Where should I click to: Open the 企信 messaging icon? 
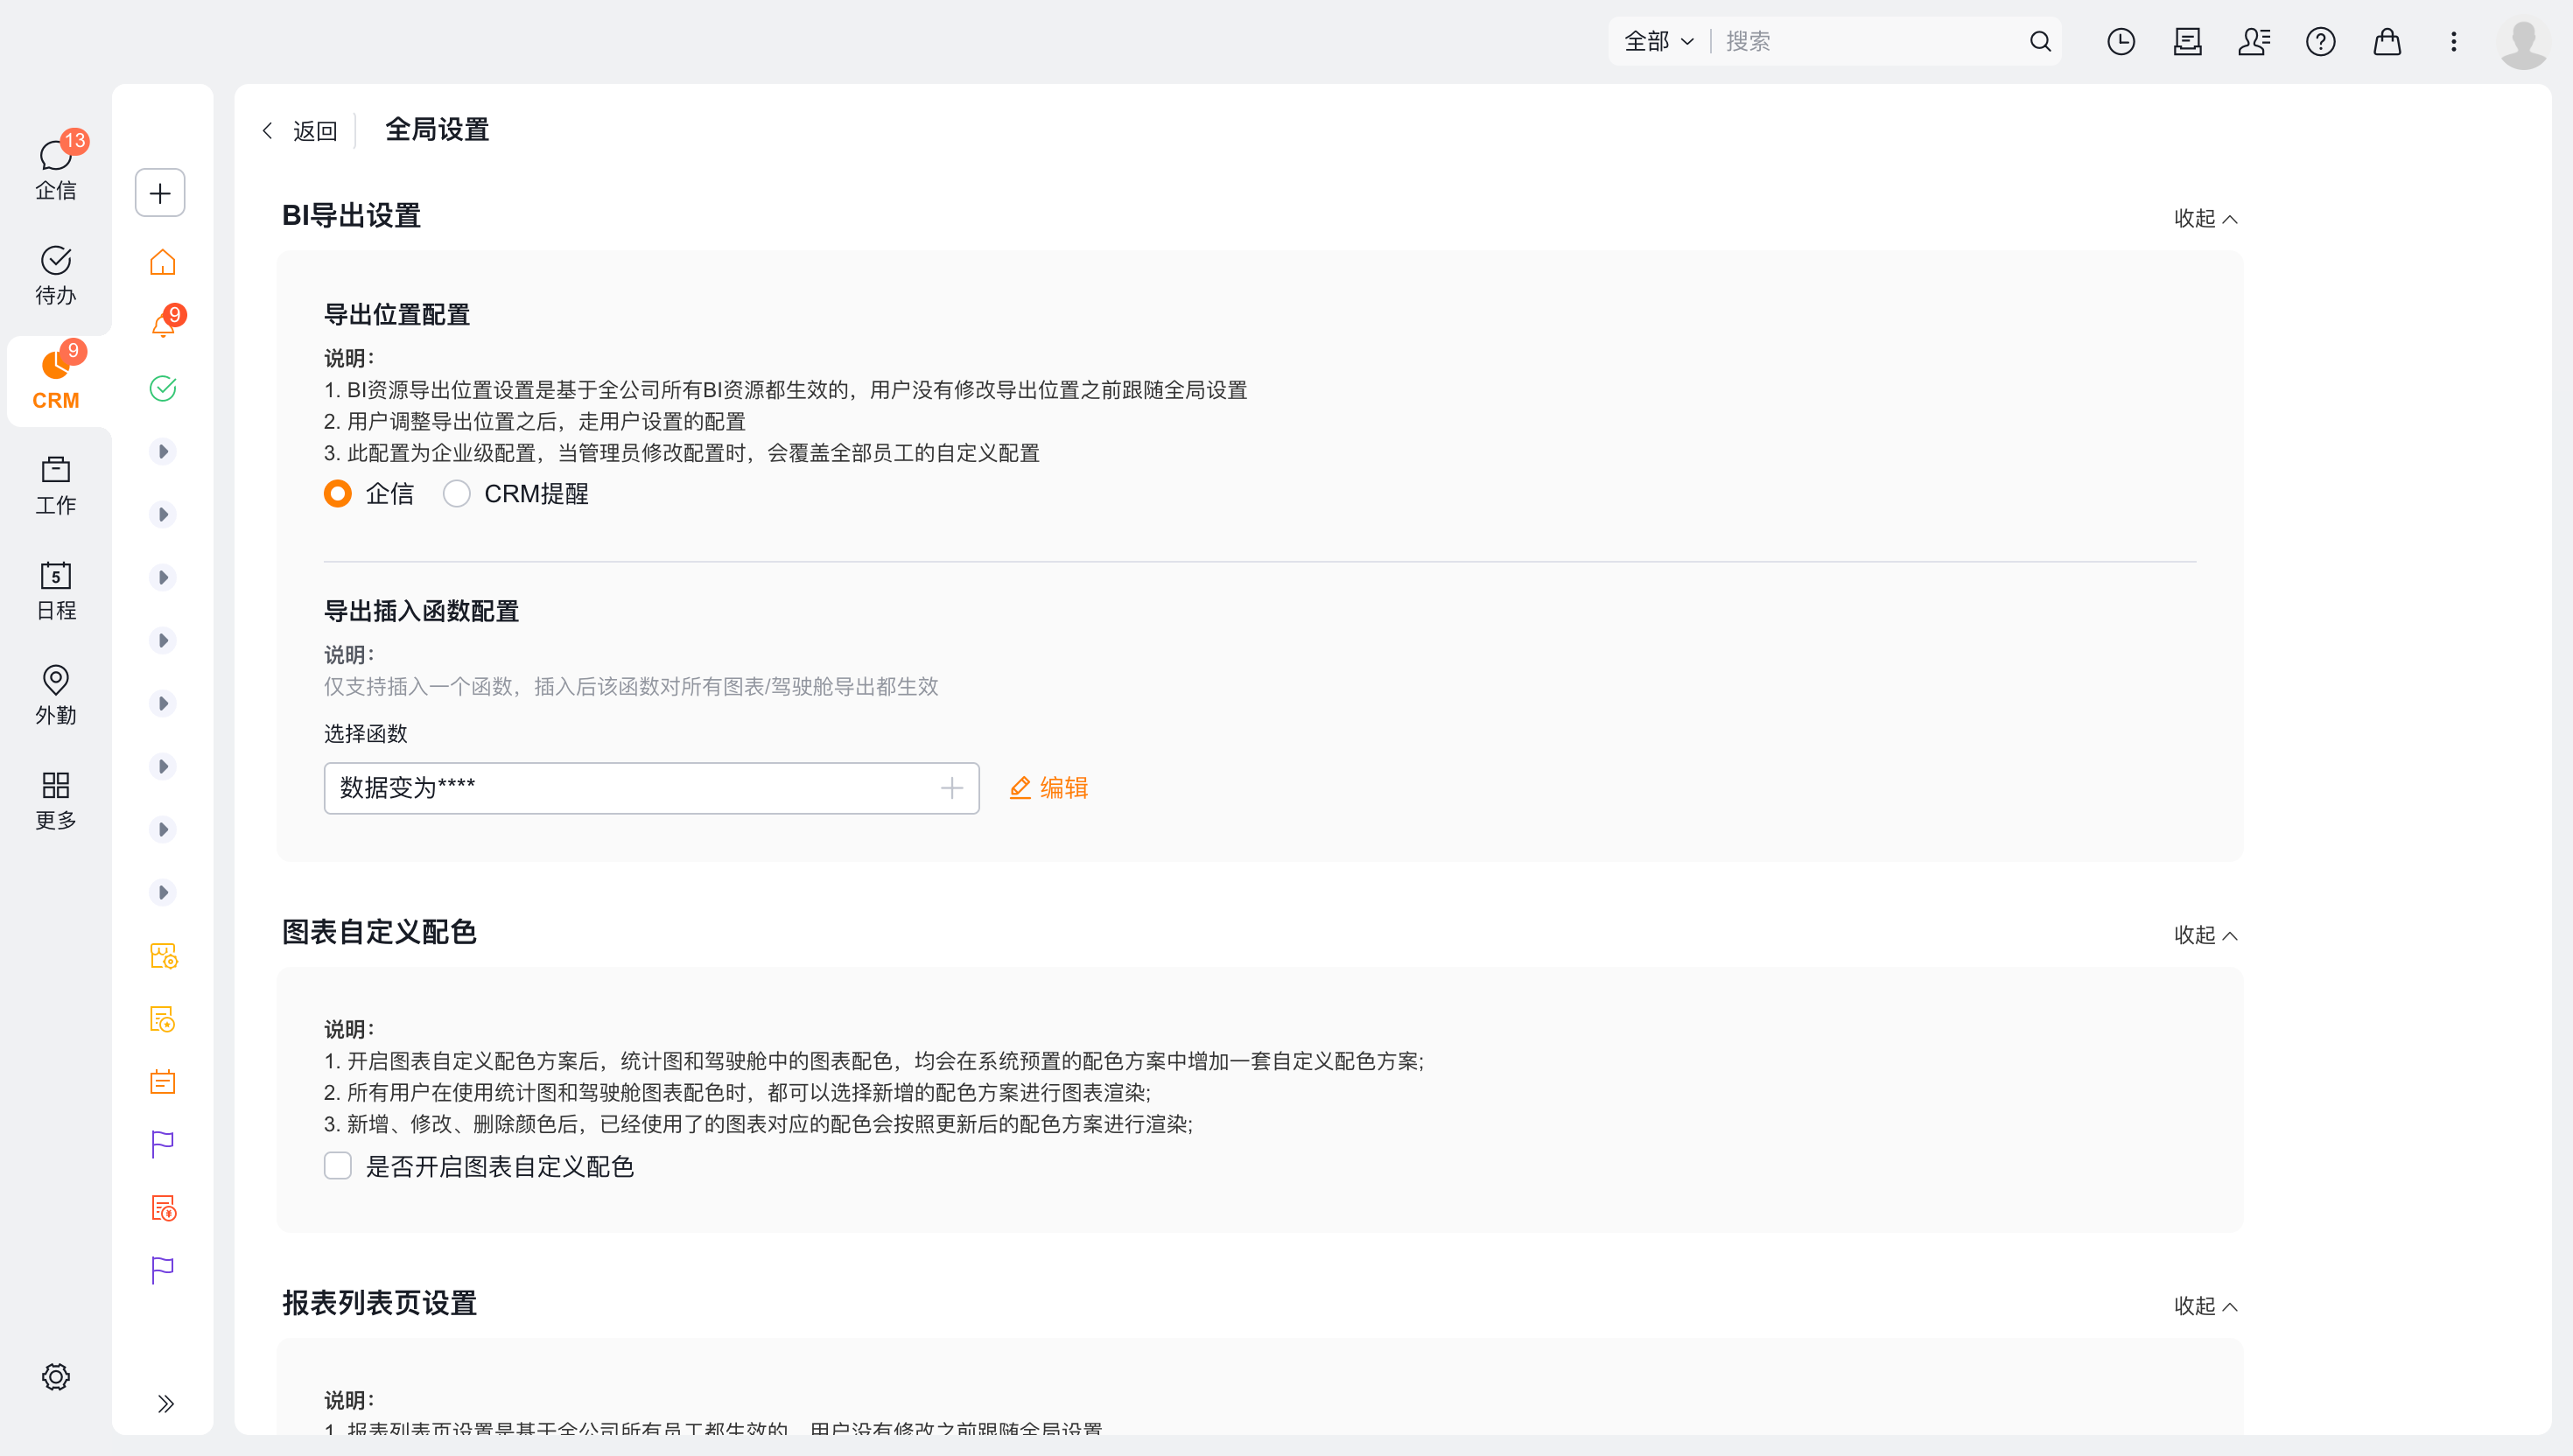(x=56, y=167)
